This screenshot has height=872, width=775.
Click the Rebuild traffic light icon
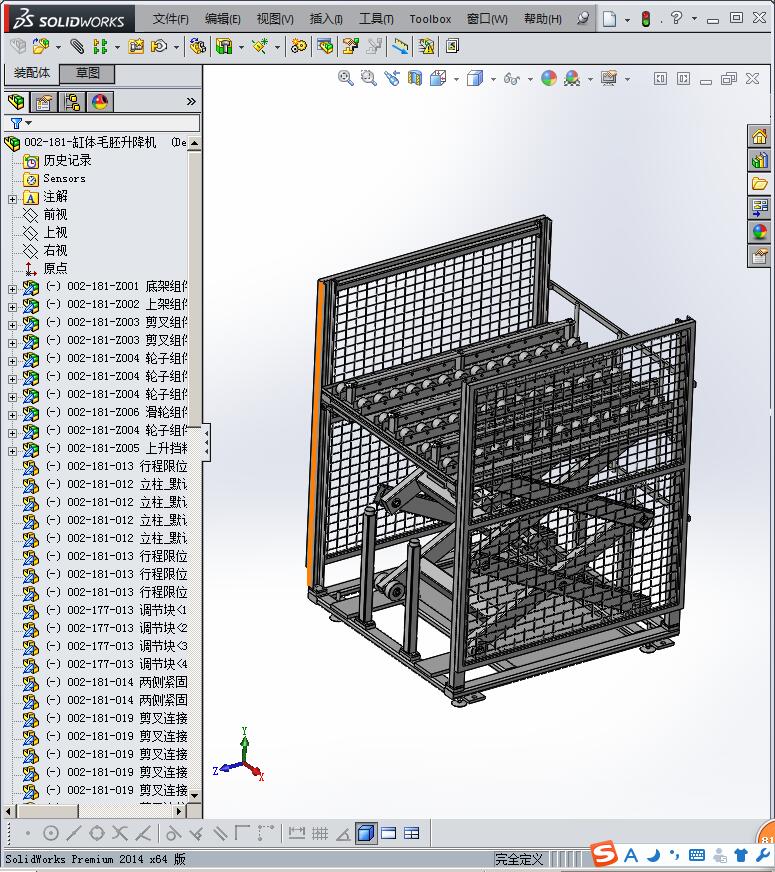pos(645,19)
